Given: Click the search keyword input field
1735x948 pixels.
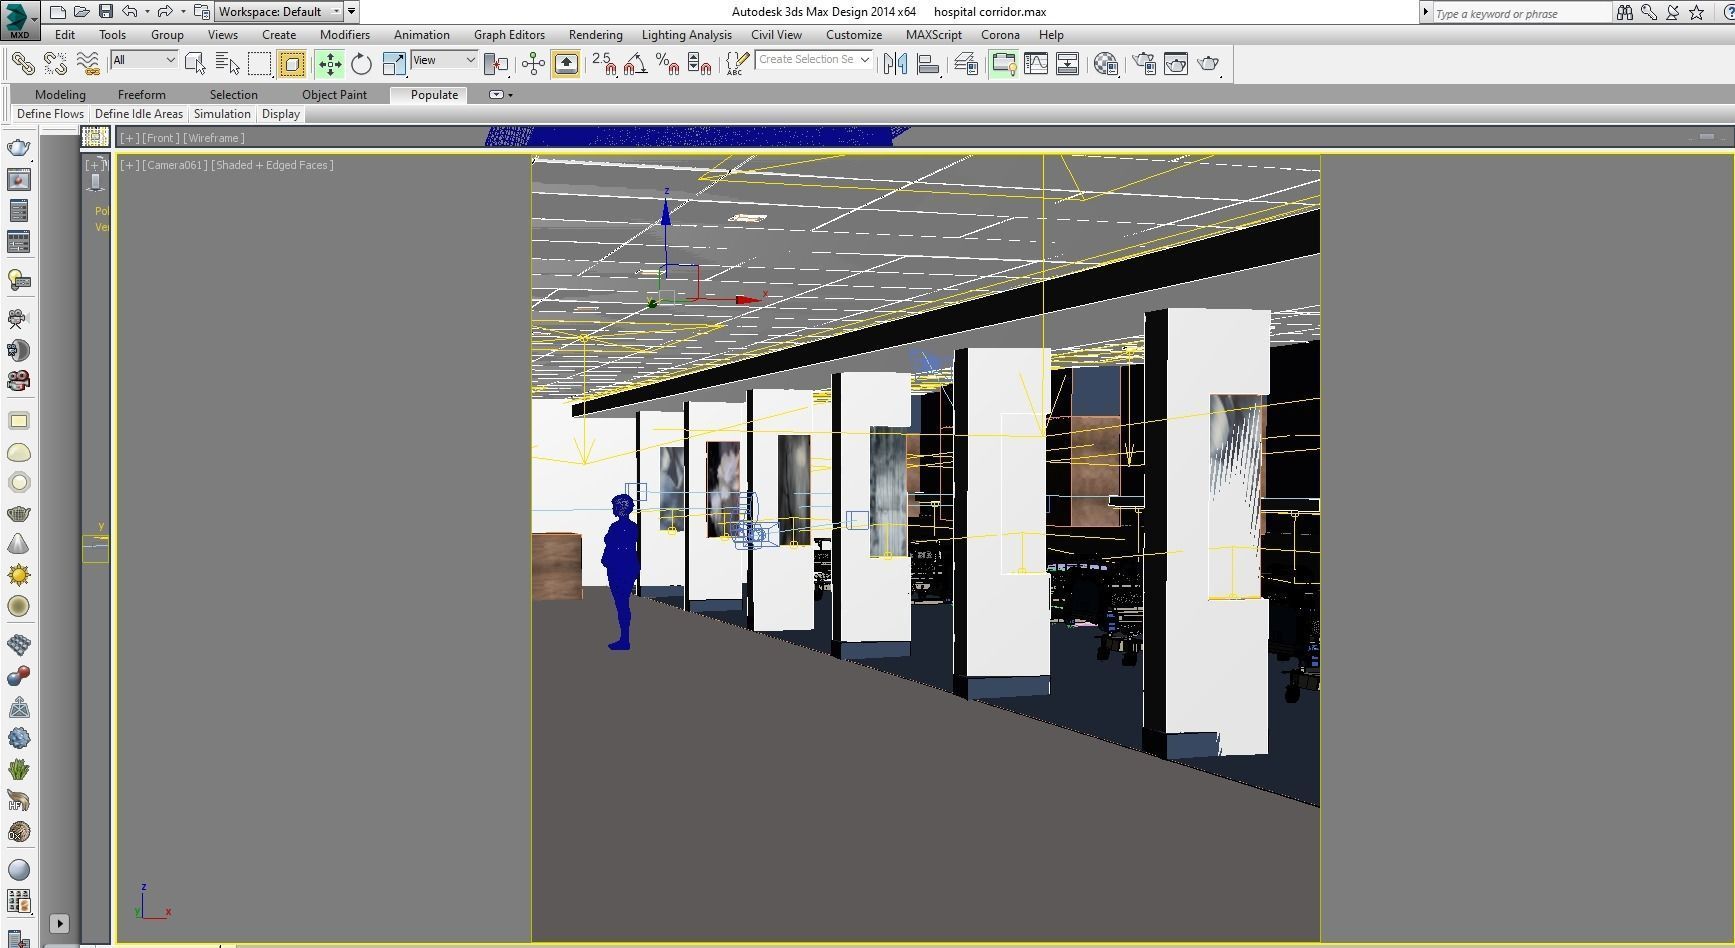Looking at the screenshot, I should [1521, 13].
